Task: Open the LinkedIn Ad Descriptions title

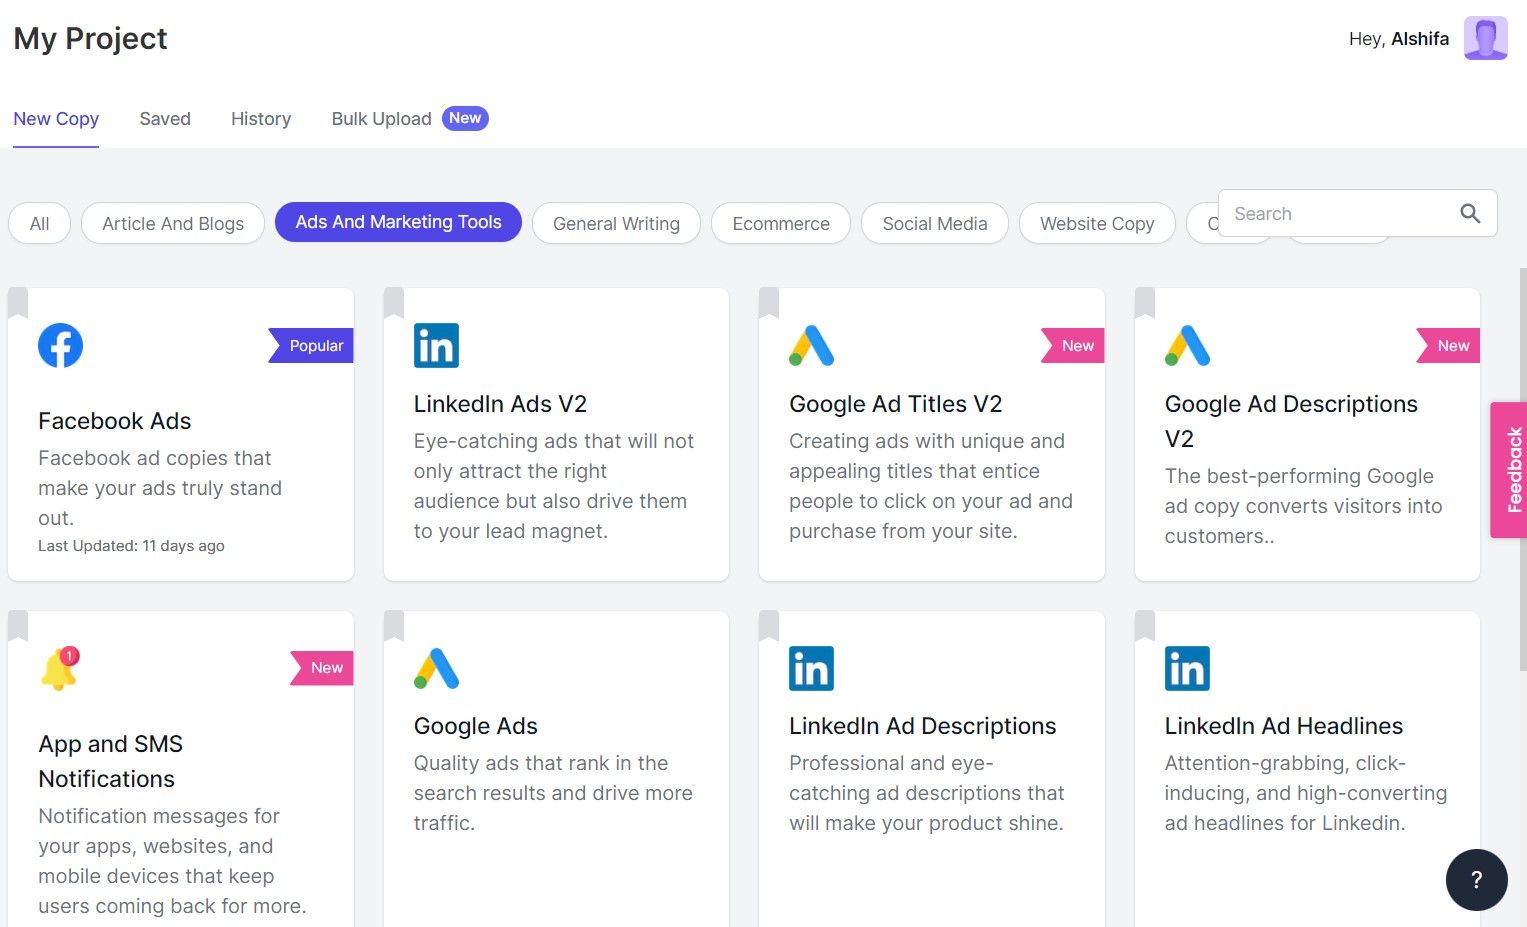Action: [x=922, y=726]
